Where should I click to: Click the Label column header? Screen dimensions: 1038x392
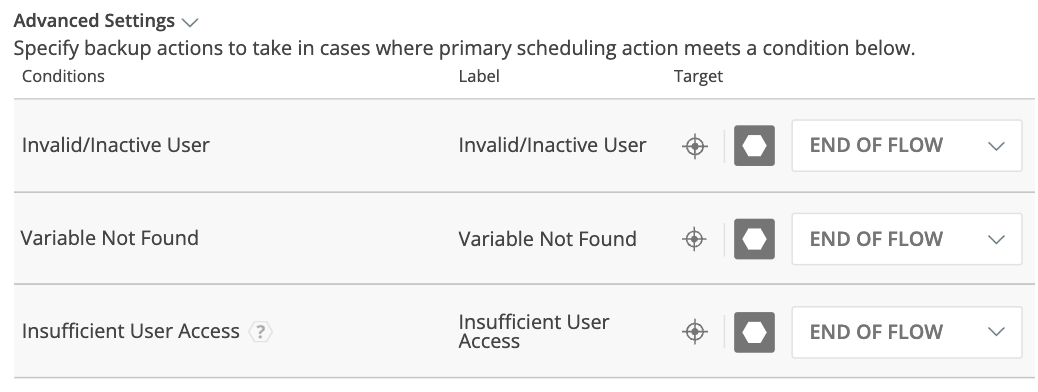tap(479, 76)
